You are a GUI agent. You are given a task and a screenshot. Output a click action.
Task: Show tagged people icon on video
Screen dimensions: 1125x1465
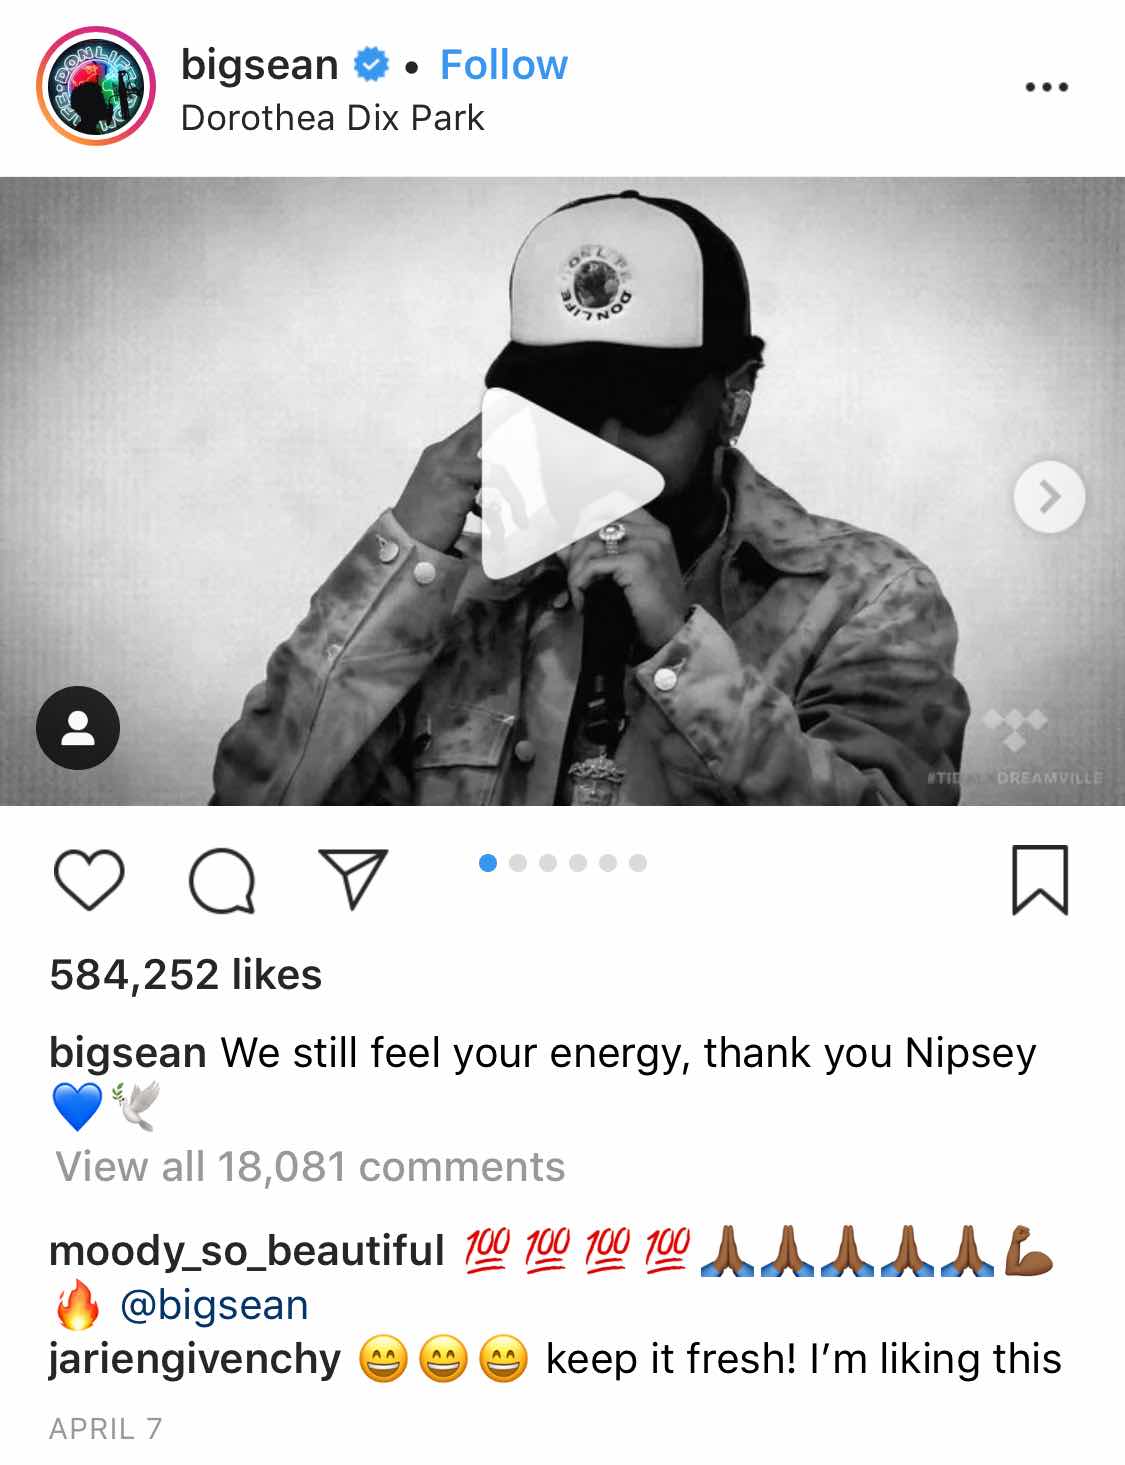[x=78, y=728]
